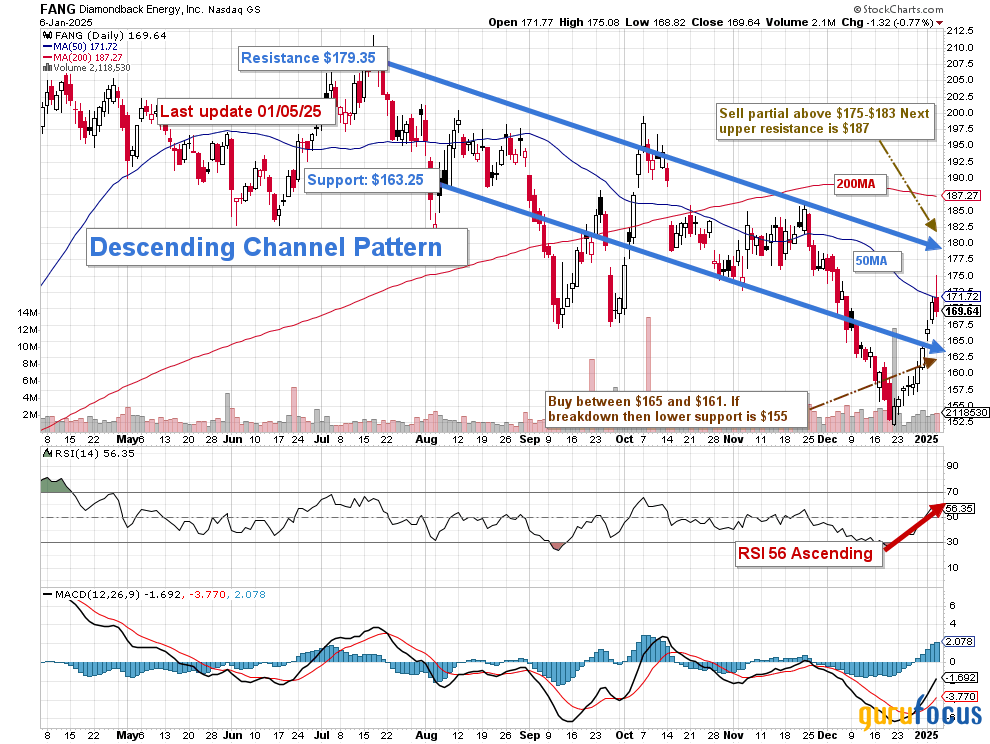Click the 187.27 price tag on the axis
This screenshot has height=744, width=990.
[x=962, y=196]
